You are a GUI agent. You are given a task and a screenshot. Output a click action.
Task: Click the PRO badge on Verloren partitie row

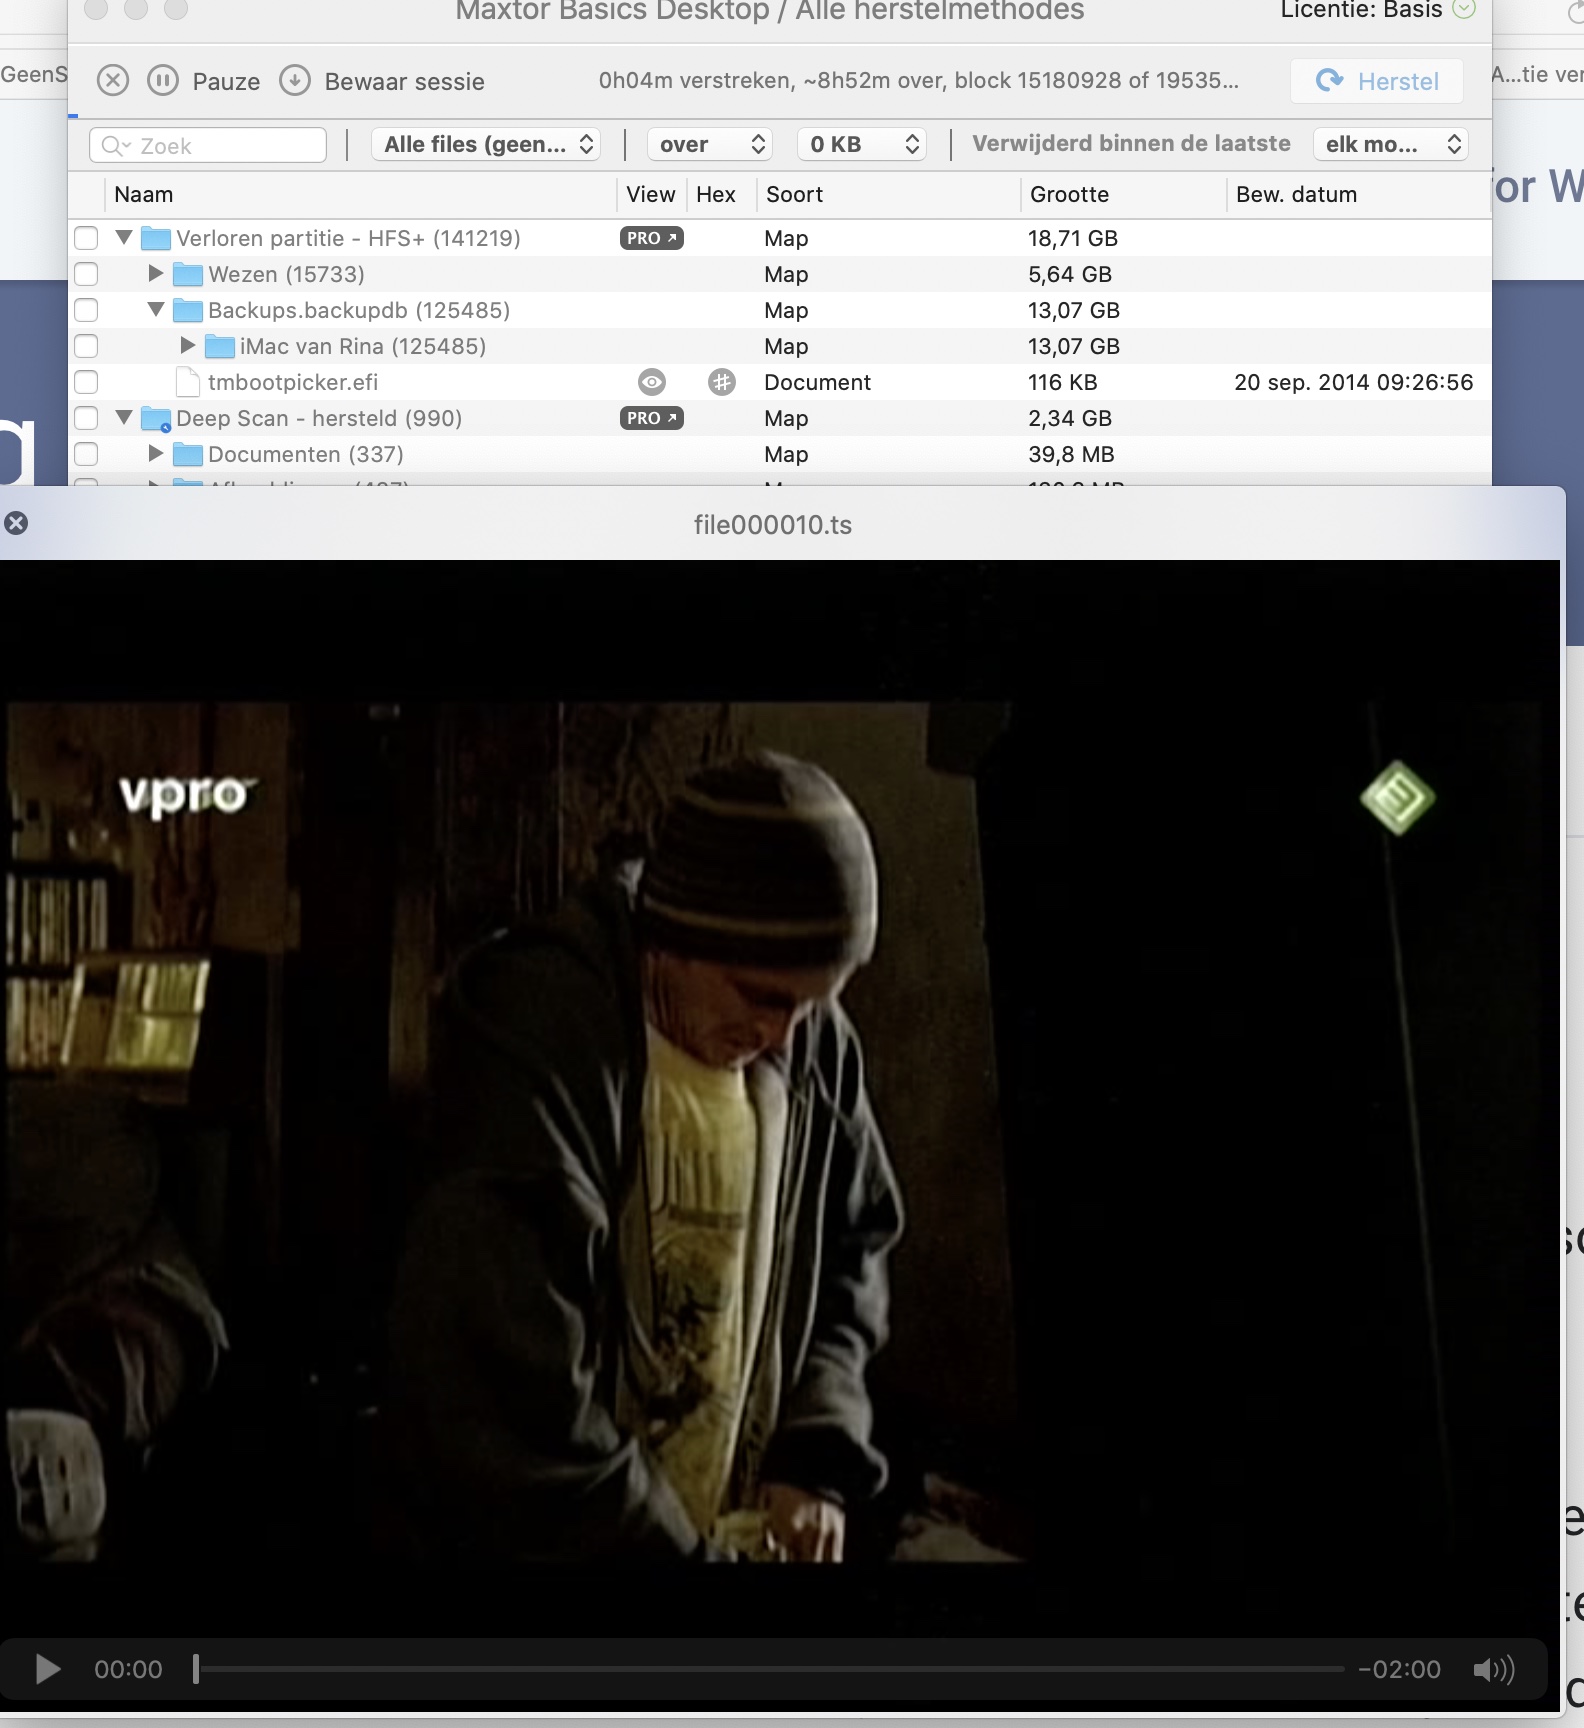click(x=652, y=238)
